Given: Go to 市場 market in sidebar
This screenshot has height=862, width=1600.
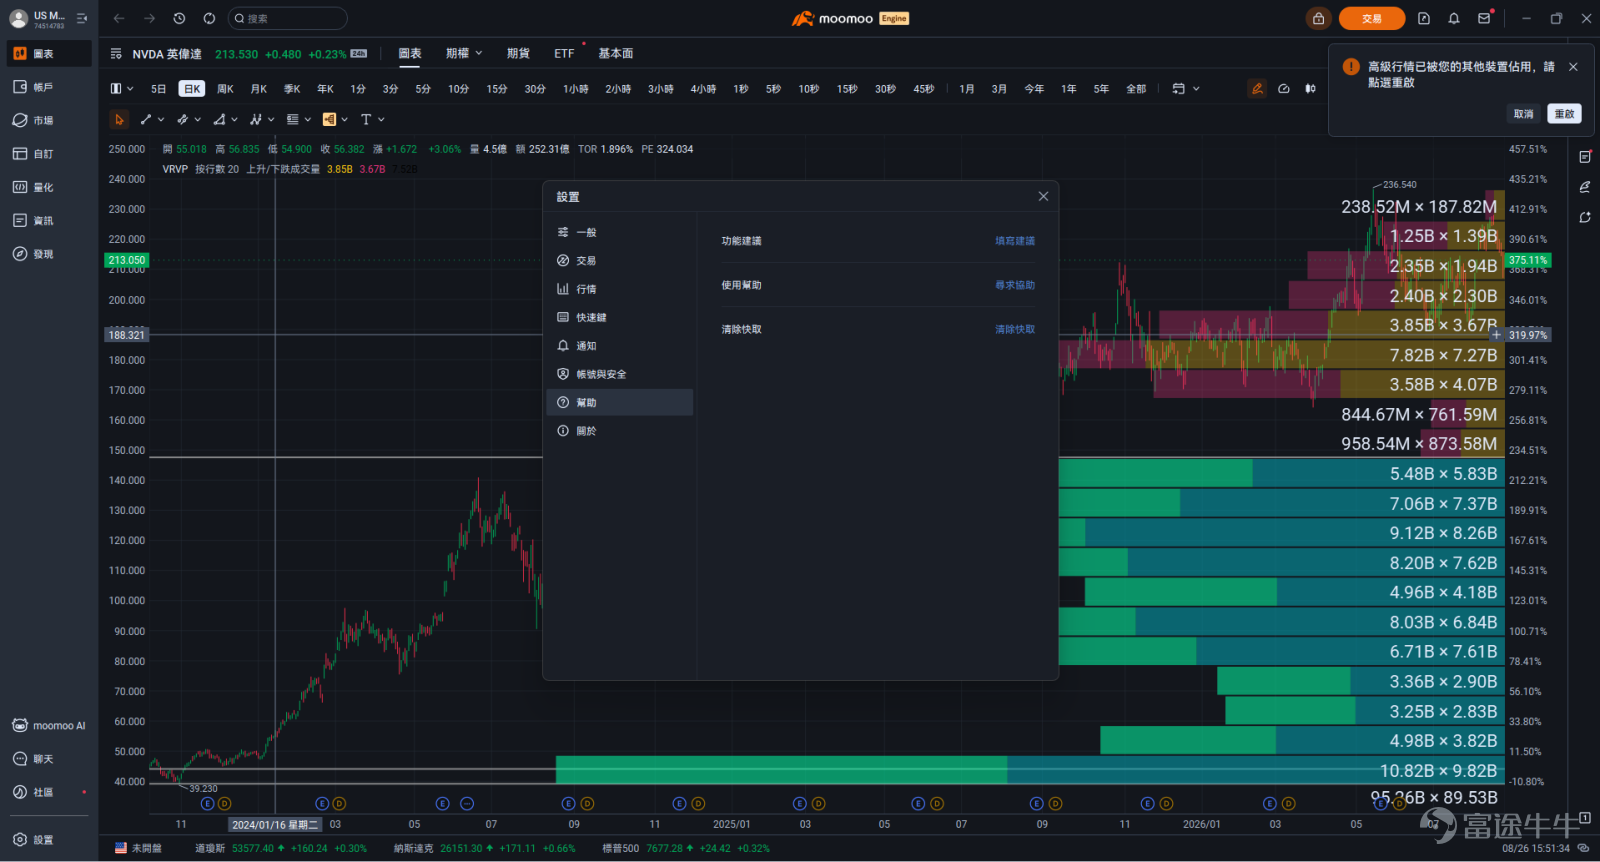Looking at the screenshot, I should [x=49, y=120].
